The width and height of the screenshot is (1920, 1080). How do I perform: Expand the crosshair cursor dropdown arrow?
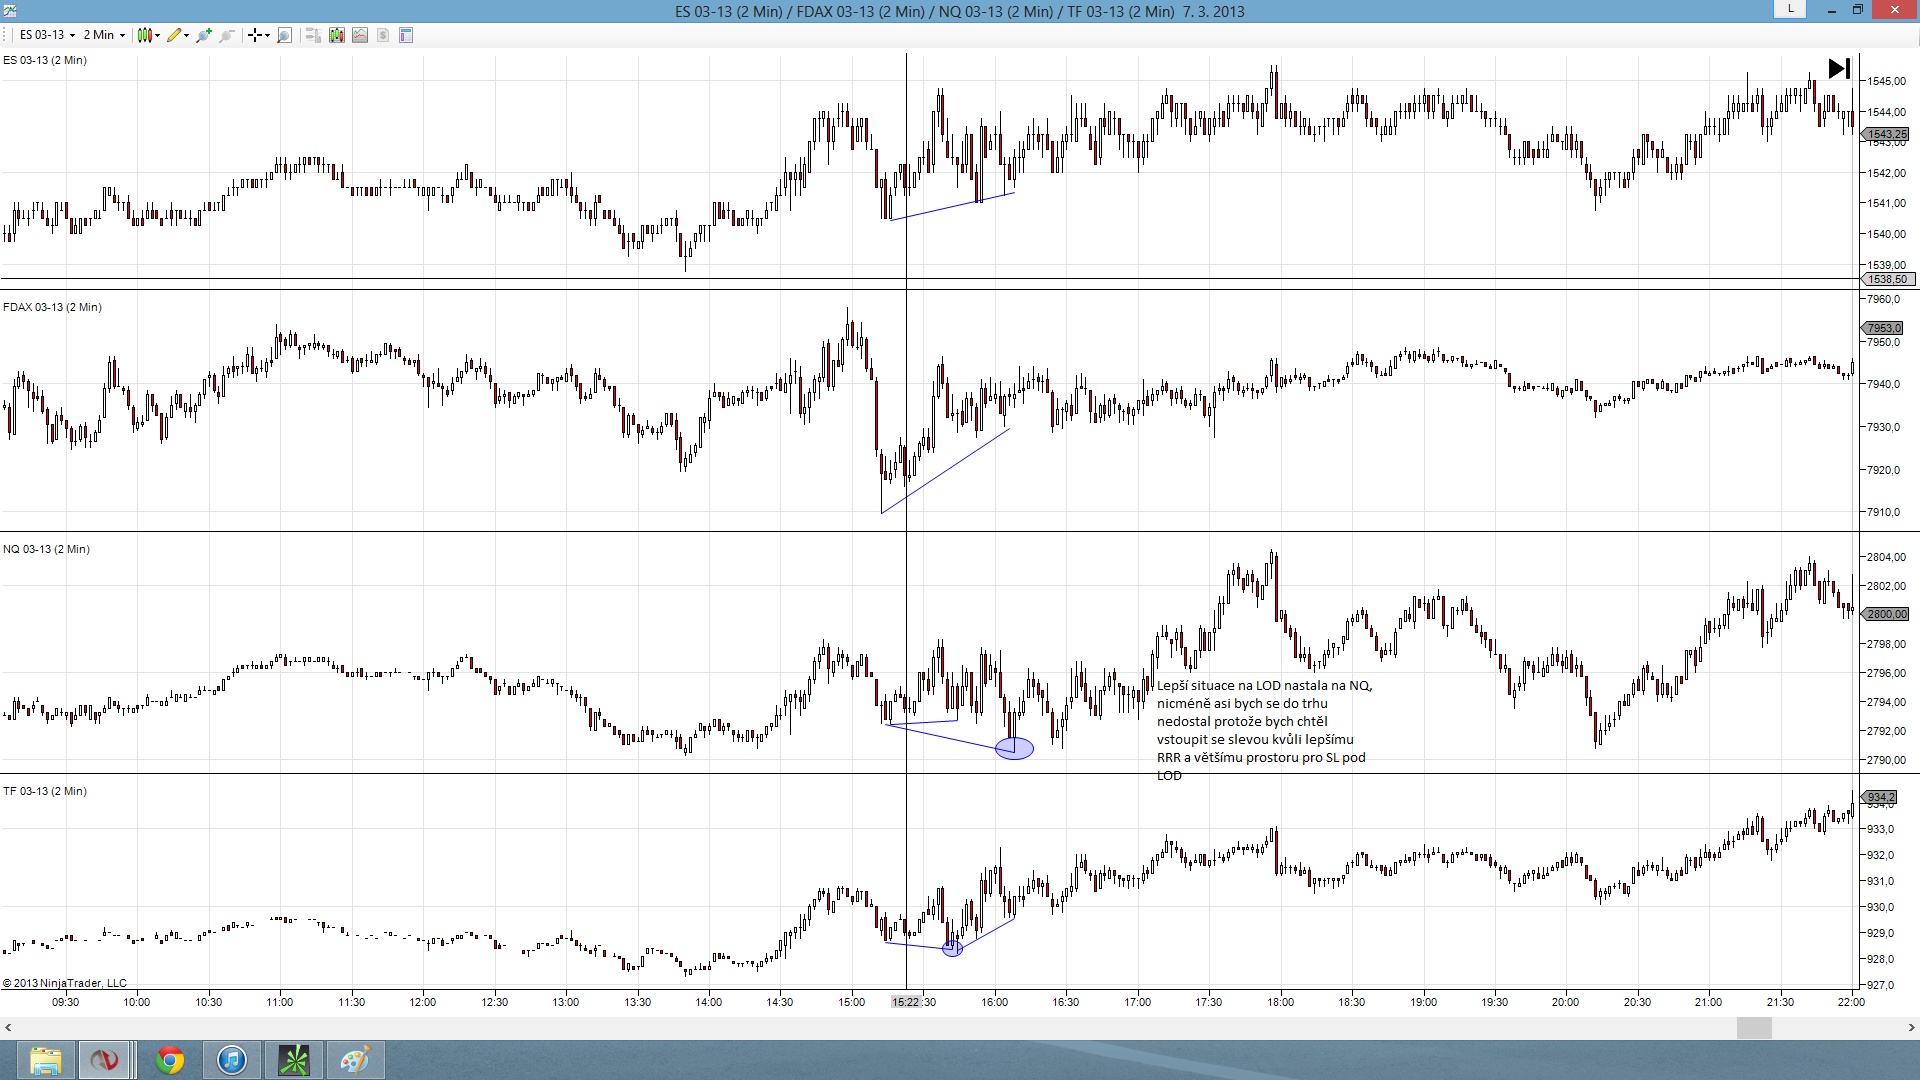(267, 35)
